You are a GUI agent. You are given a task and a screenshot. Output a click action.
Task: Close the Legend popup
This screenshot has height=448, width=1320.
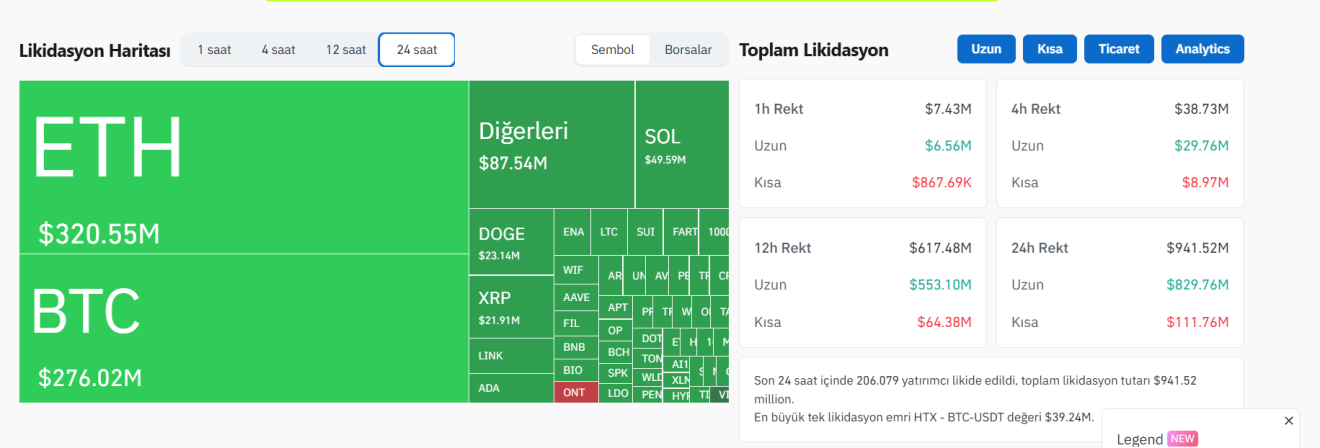click(1288, 421)
